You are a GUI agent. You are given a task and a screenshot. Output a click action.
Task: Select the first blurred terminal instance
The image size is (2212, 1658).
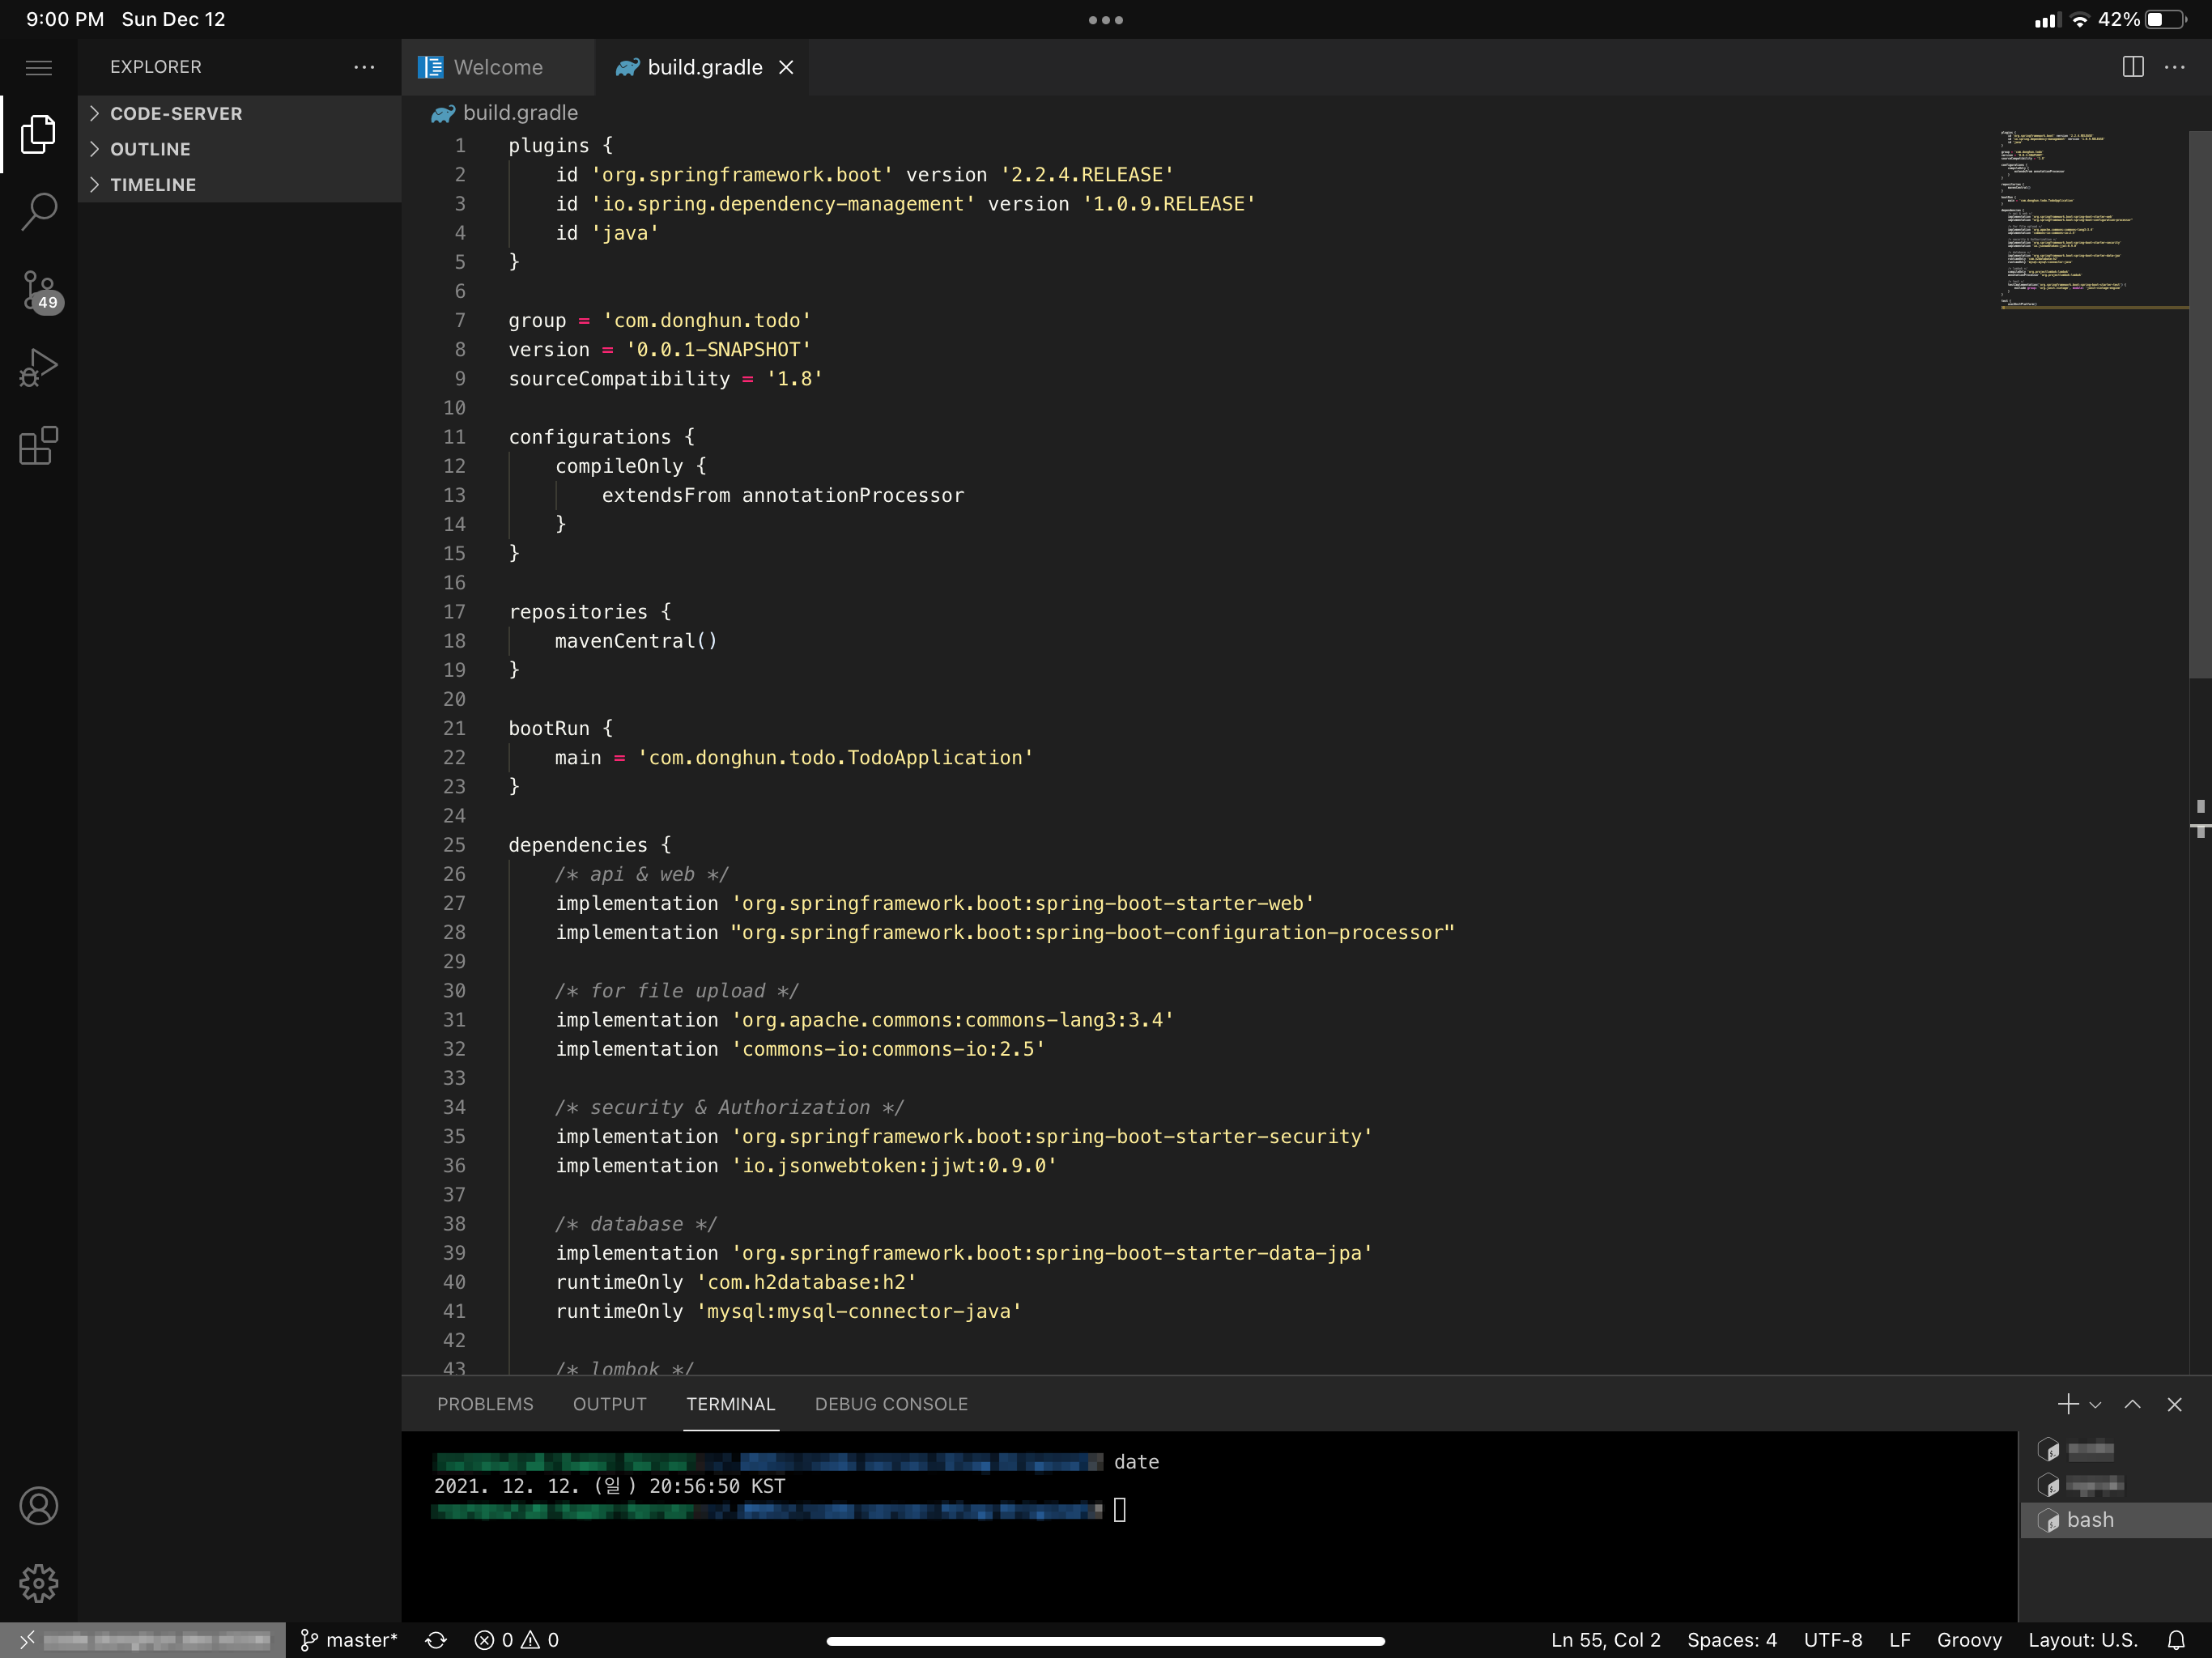tap(2116, 1450)
